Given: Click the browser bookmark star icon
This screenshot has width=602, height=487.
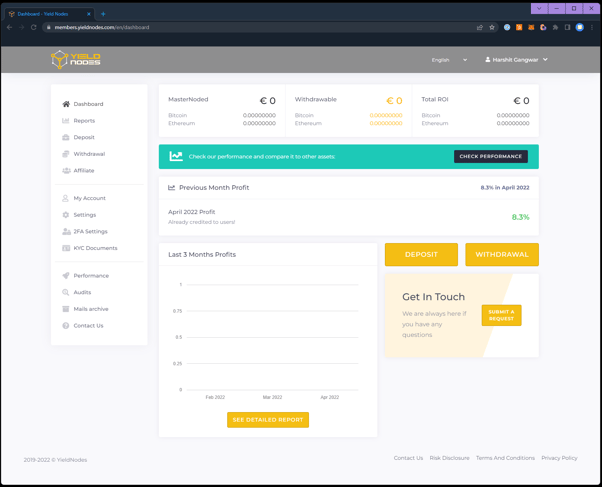Looking at the screenshot, I should point(492,27).
